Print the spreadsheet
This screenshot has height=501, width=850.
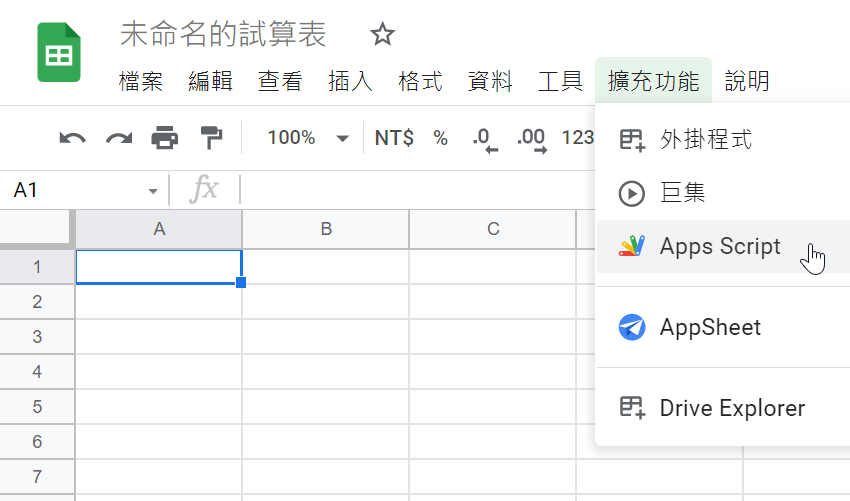pos(165,138)
